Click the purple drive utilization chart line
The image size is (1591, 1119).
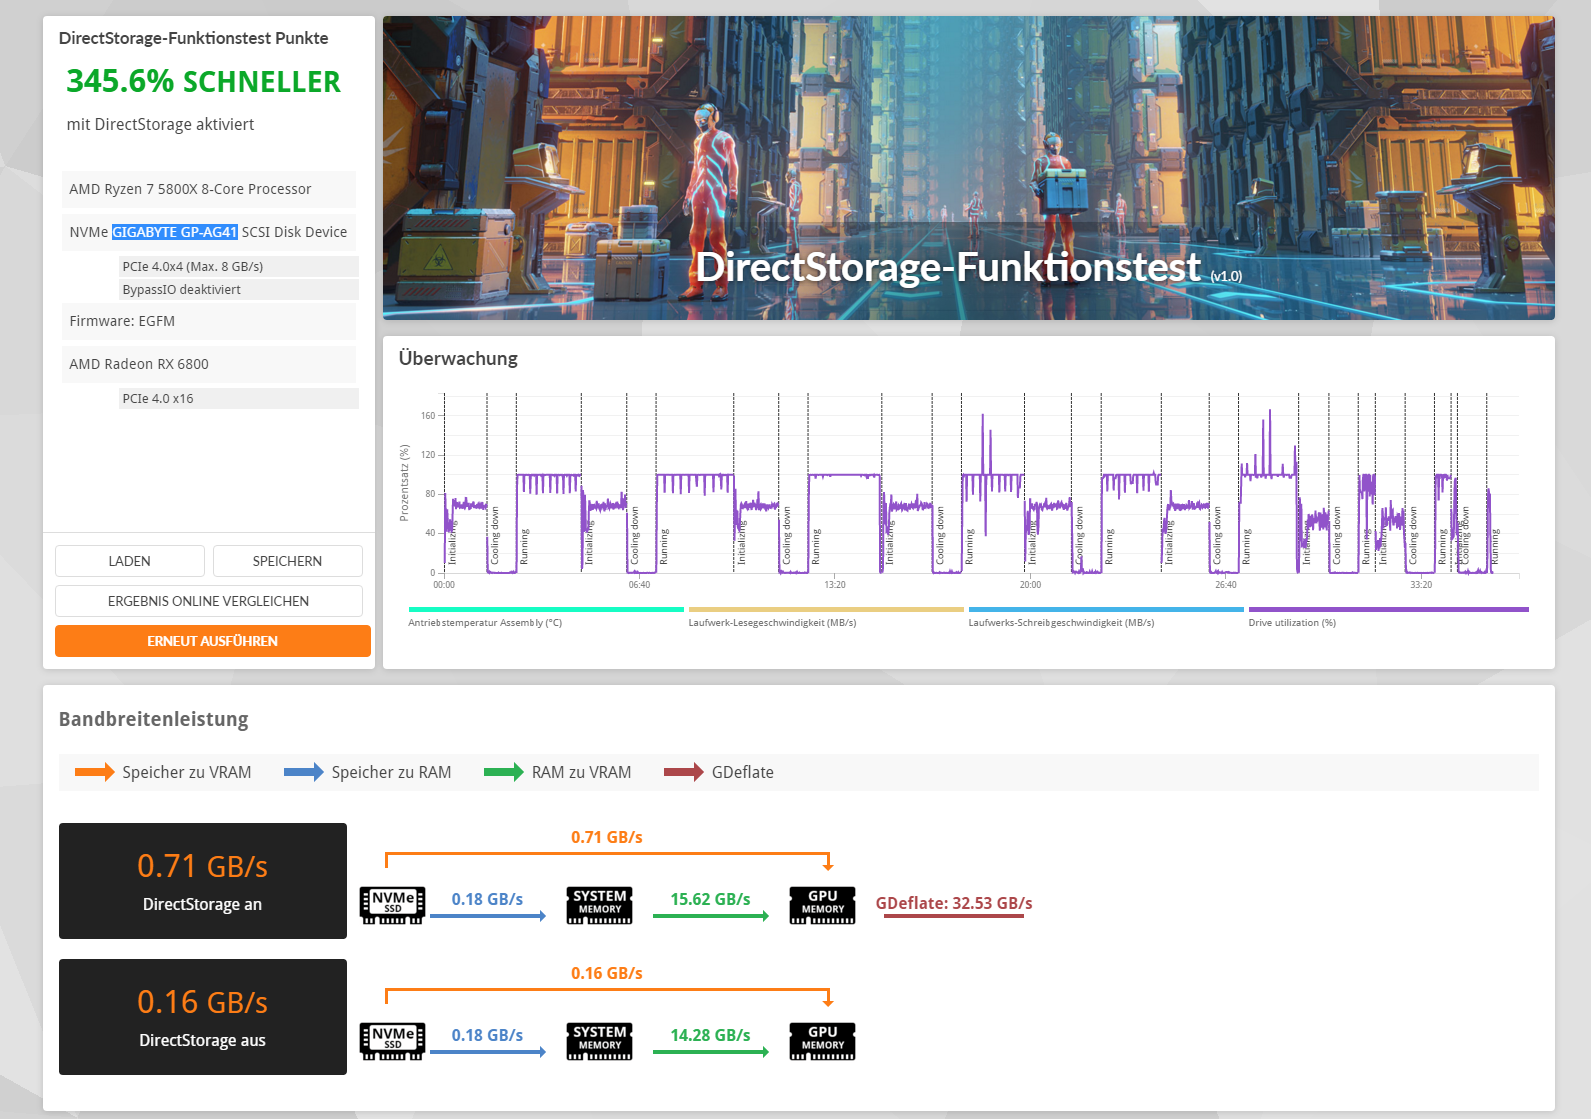tap(846, 476)
